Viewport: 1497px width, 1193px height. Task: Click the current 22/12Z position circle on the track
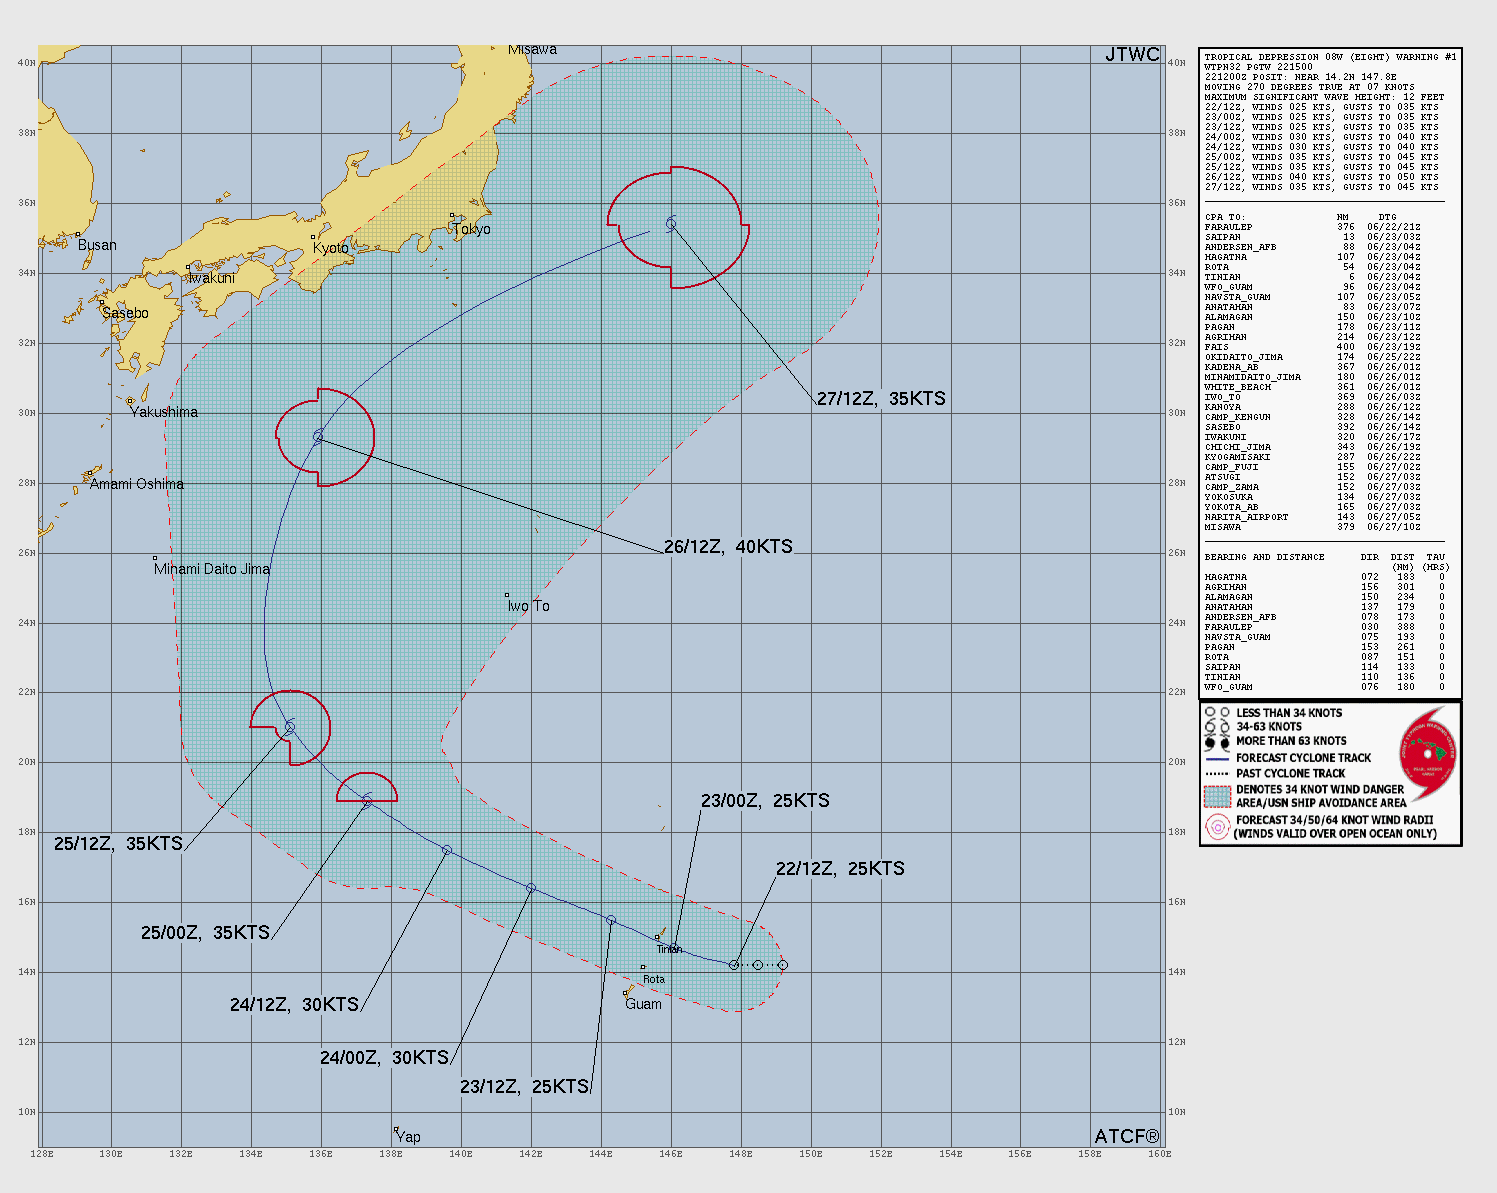point(734,965)
